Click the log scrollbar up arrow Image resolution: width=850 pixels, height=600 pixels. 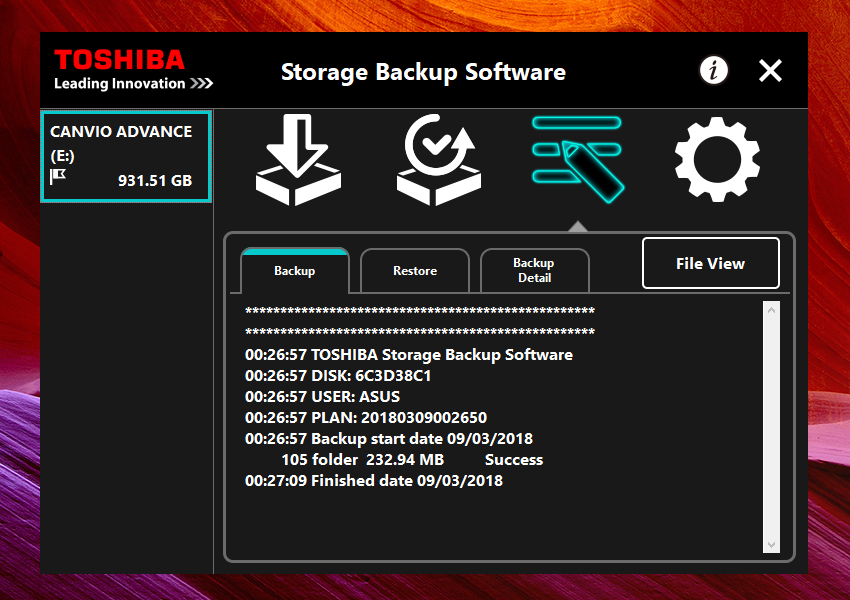pyautogui.click(x=771, y=311)
